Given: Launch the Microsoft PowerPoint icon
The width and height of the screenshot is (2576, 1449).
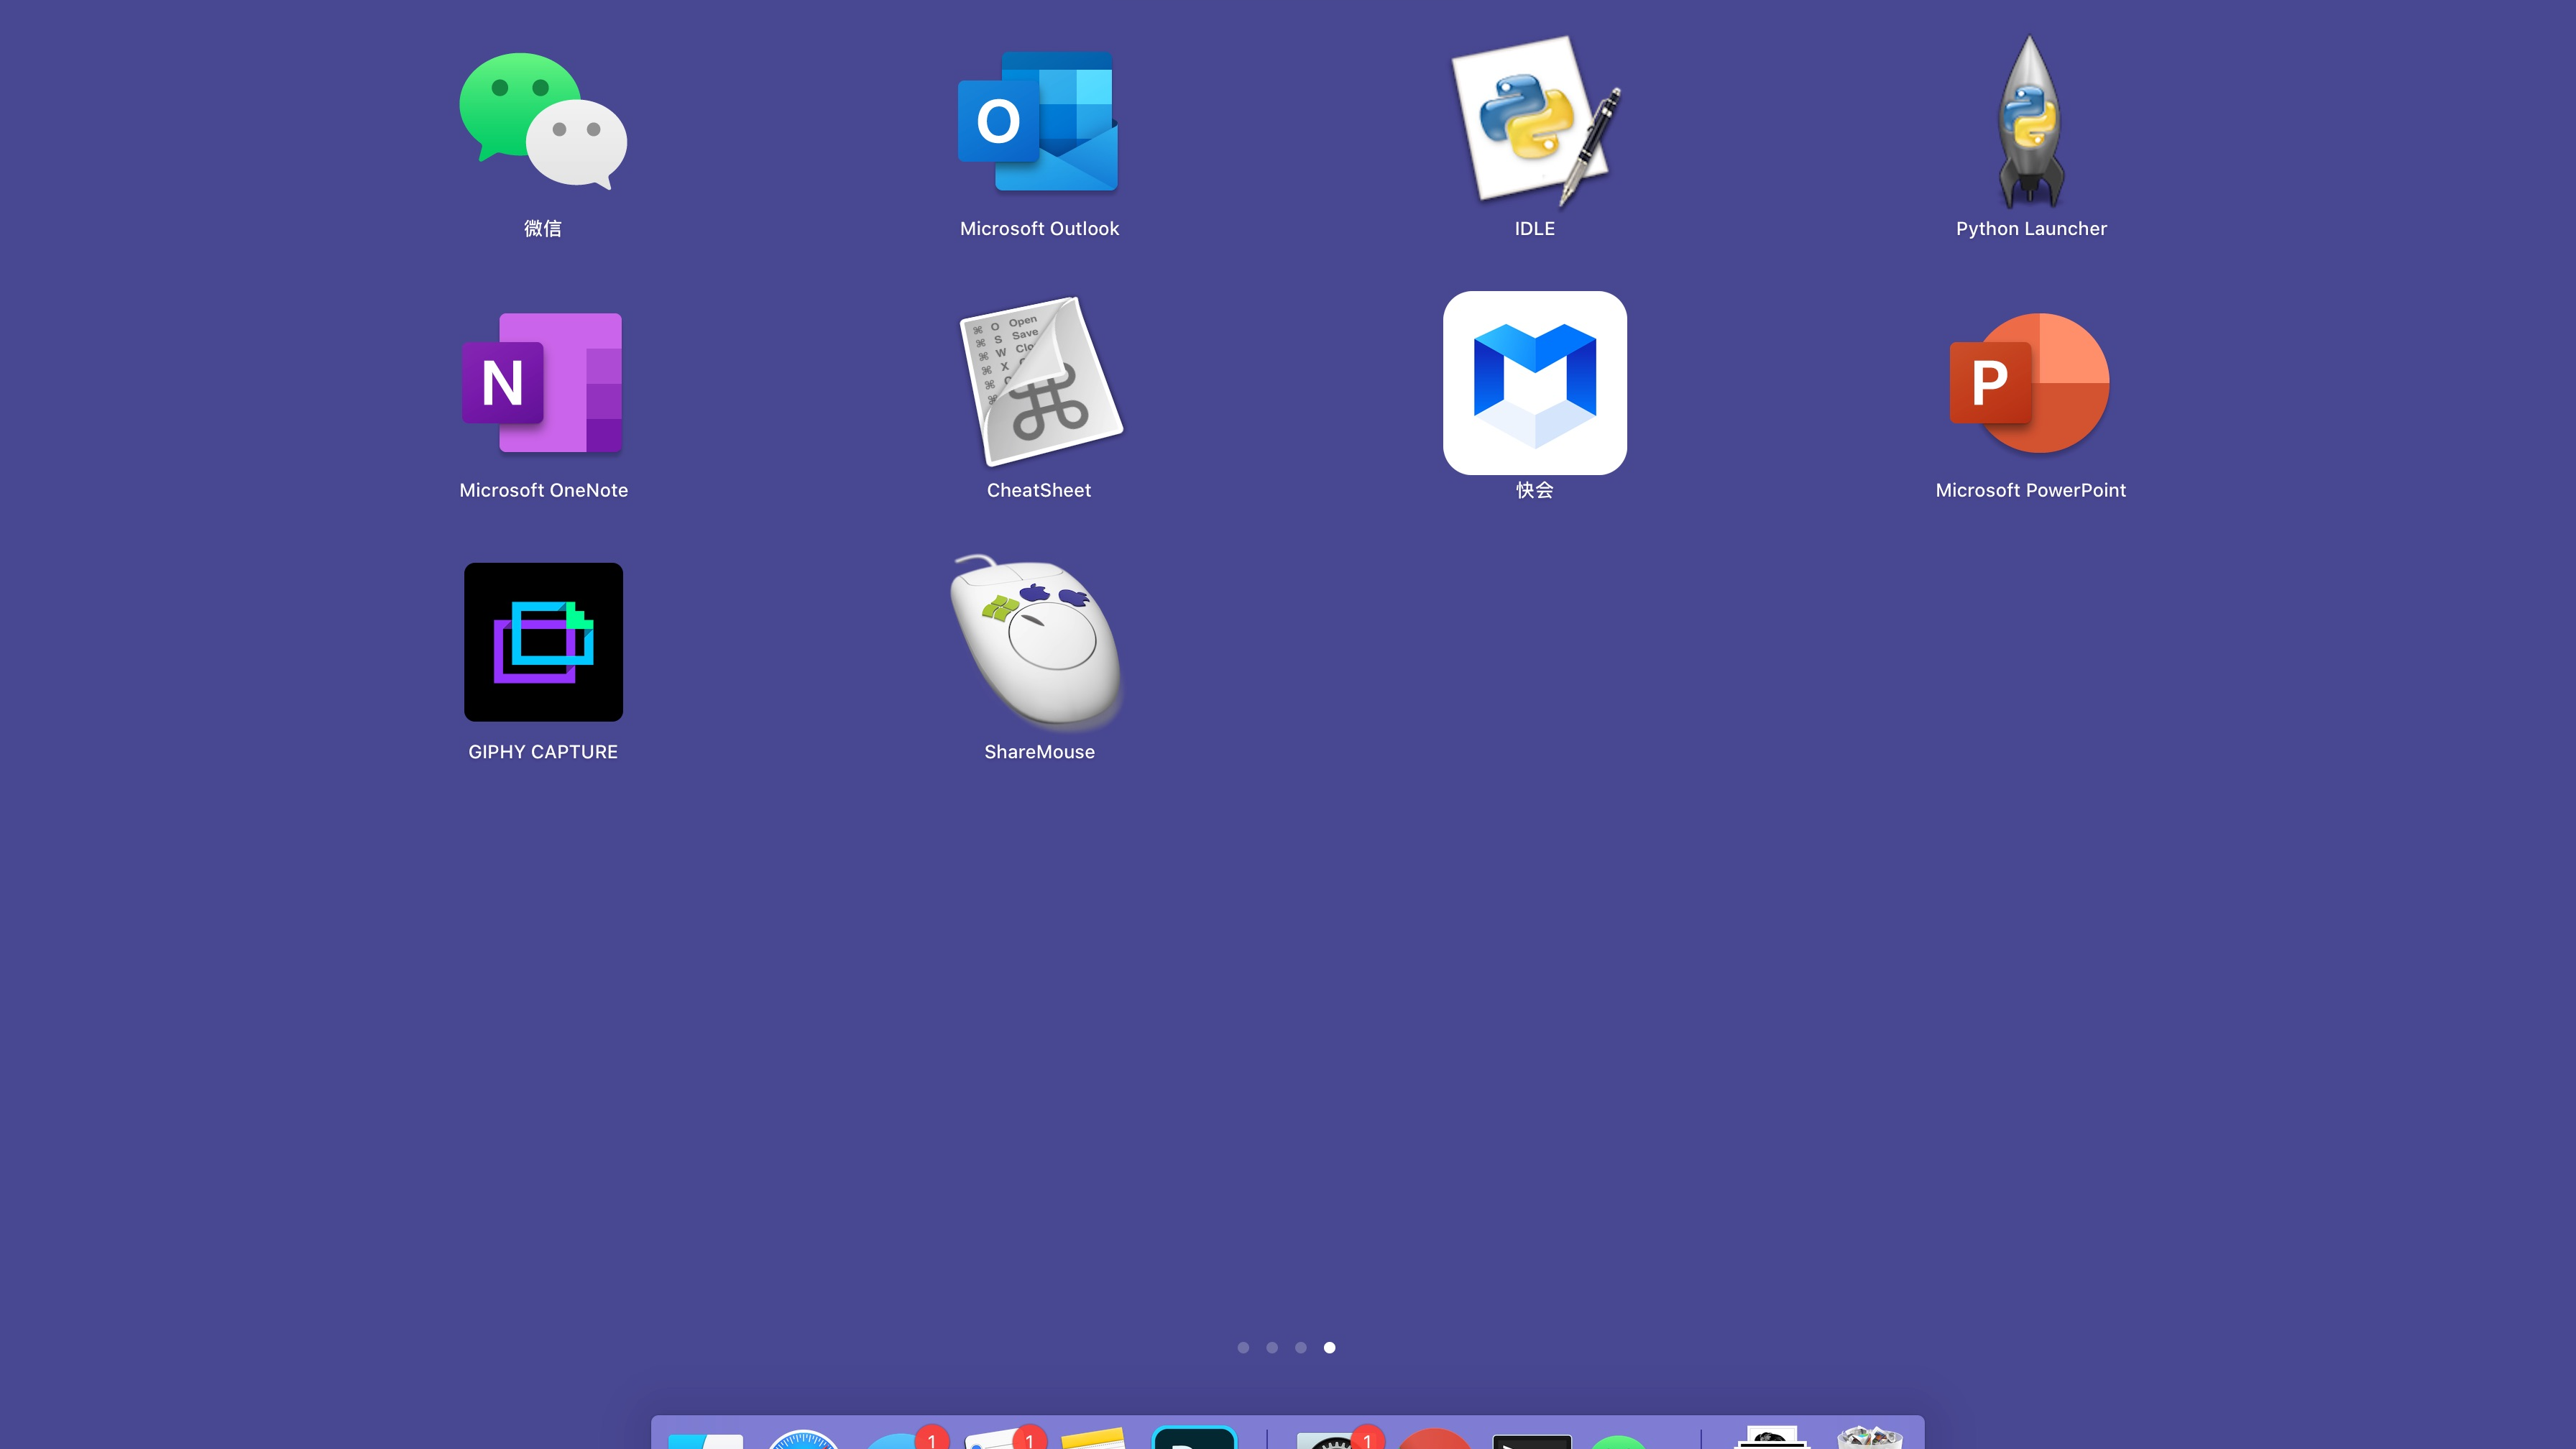Looking at the screenshot, I should 2030,383.
